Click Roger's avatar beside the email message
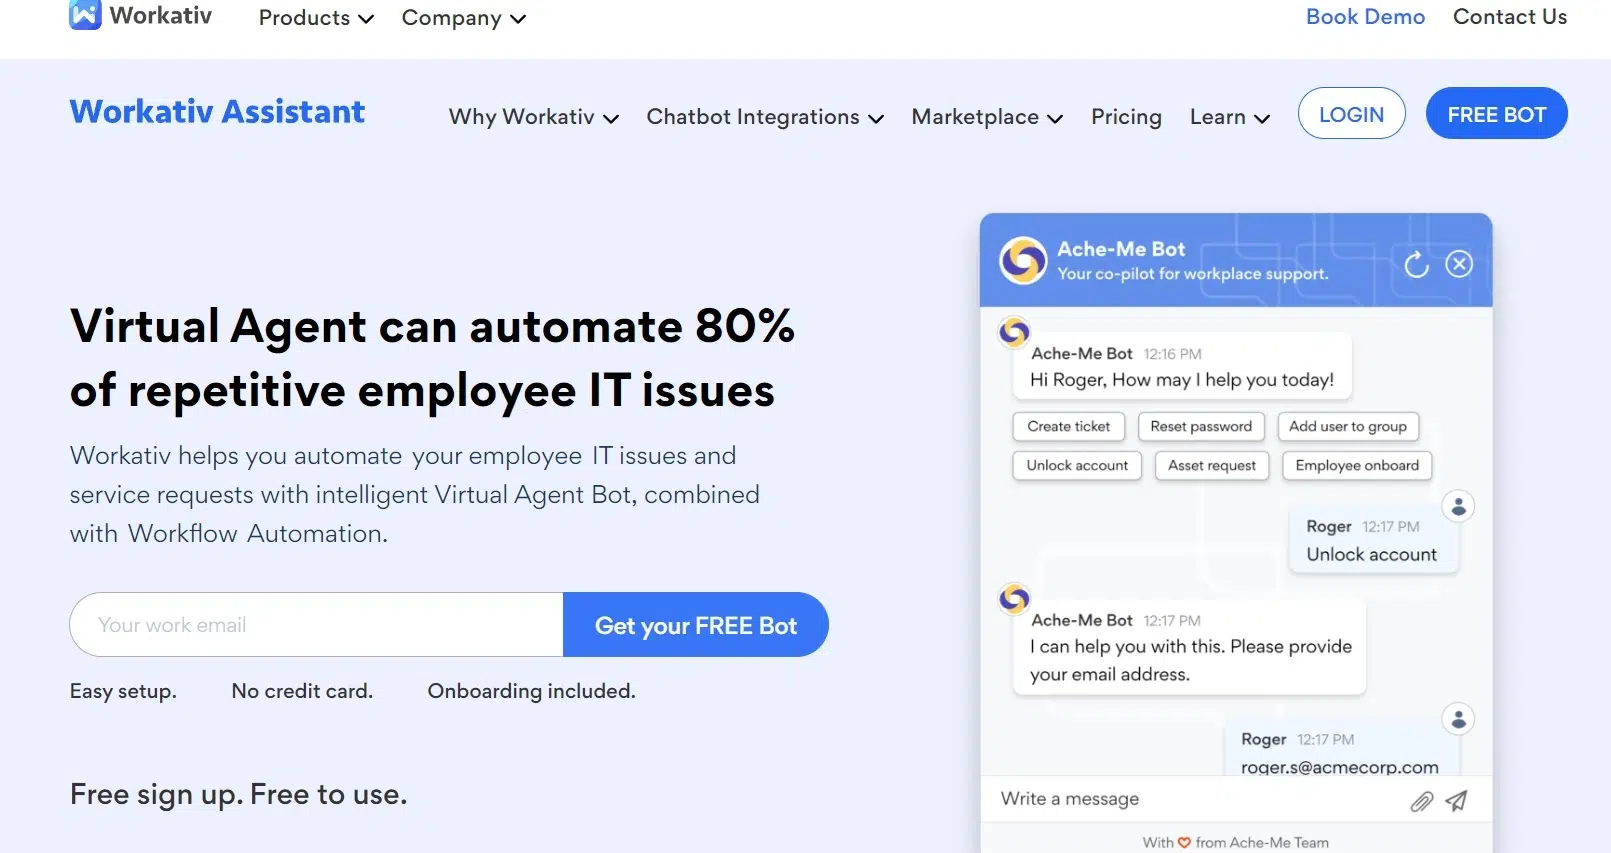The height and width of the screenshot is (853, 1611). click(x=1459, y=719)
